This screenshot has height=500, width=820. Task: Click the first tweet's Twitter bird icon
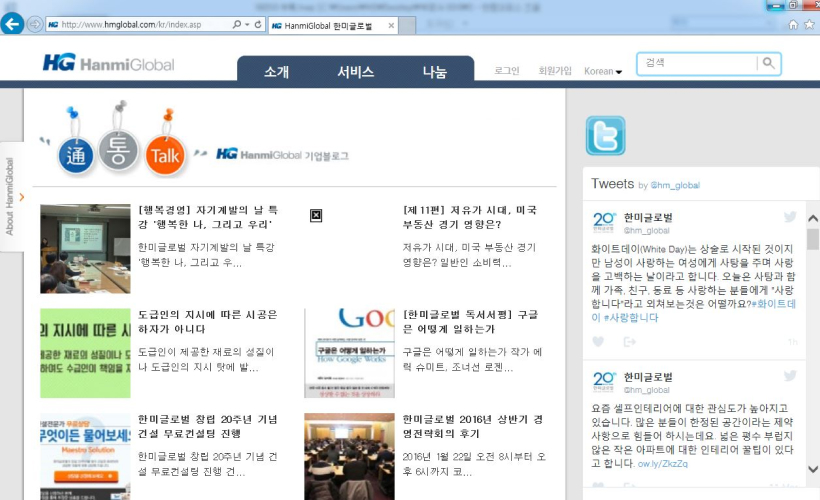[790, 217]
